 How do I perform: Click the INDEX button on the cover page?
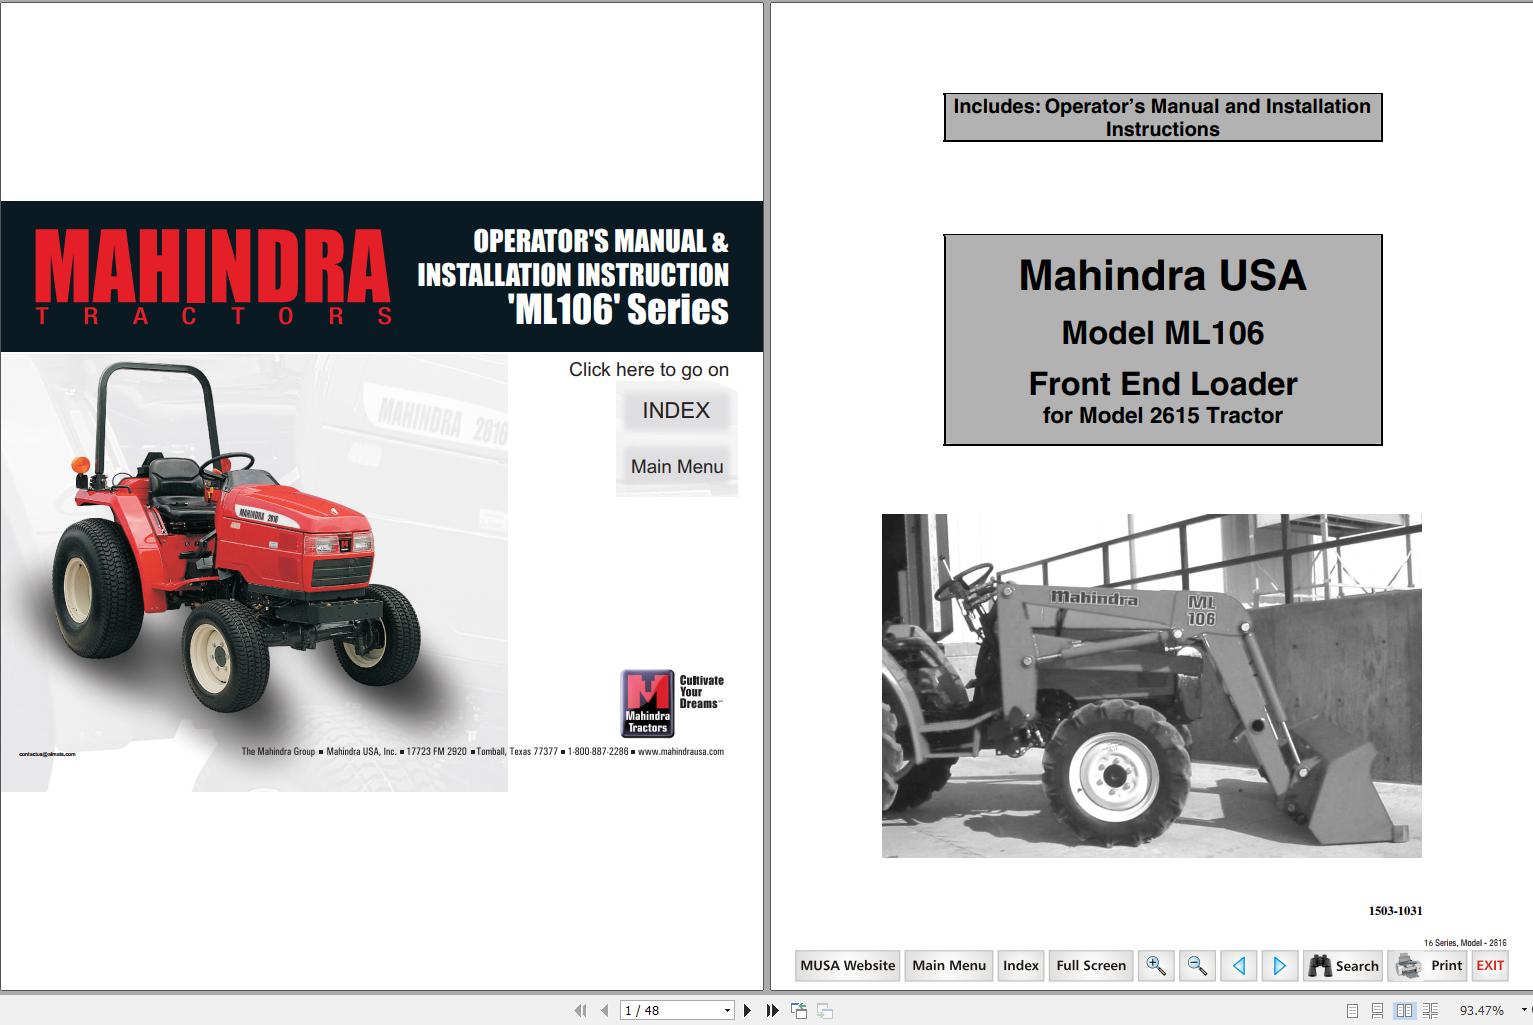[x=675, y=409]
